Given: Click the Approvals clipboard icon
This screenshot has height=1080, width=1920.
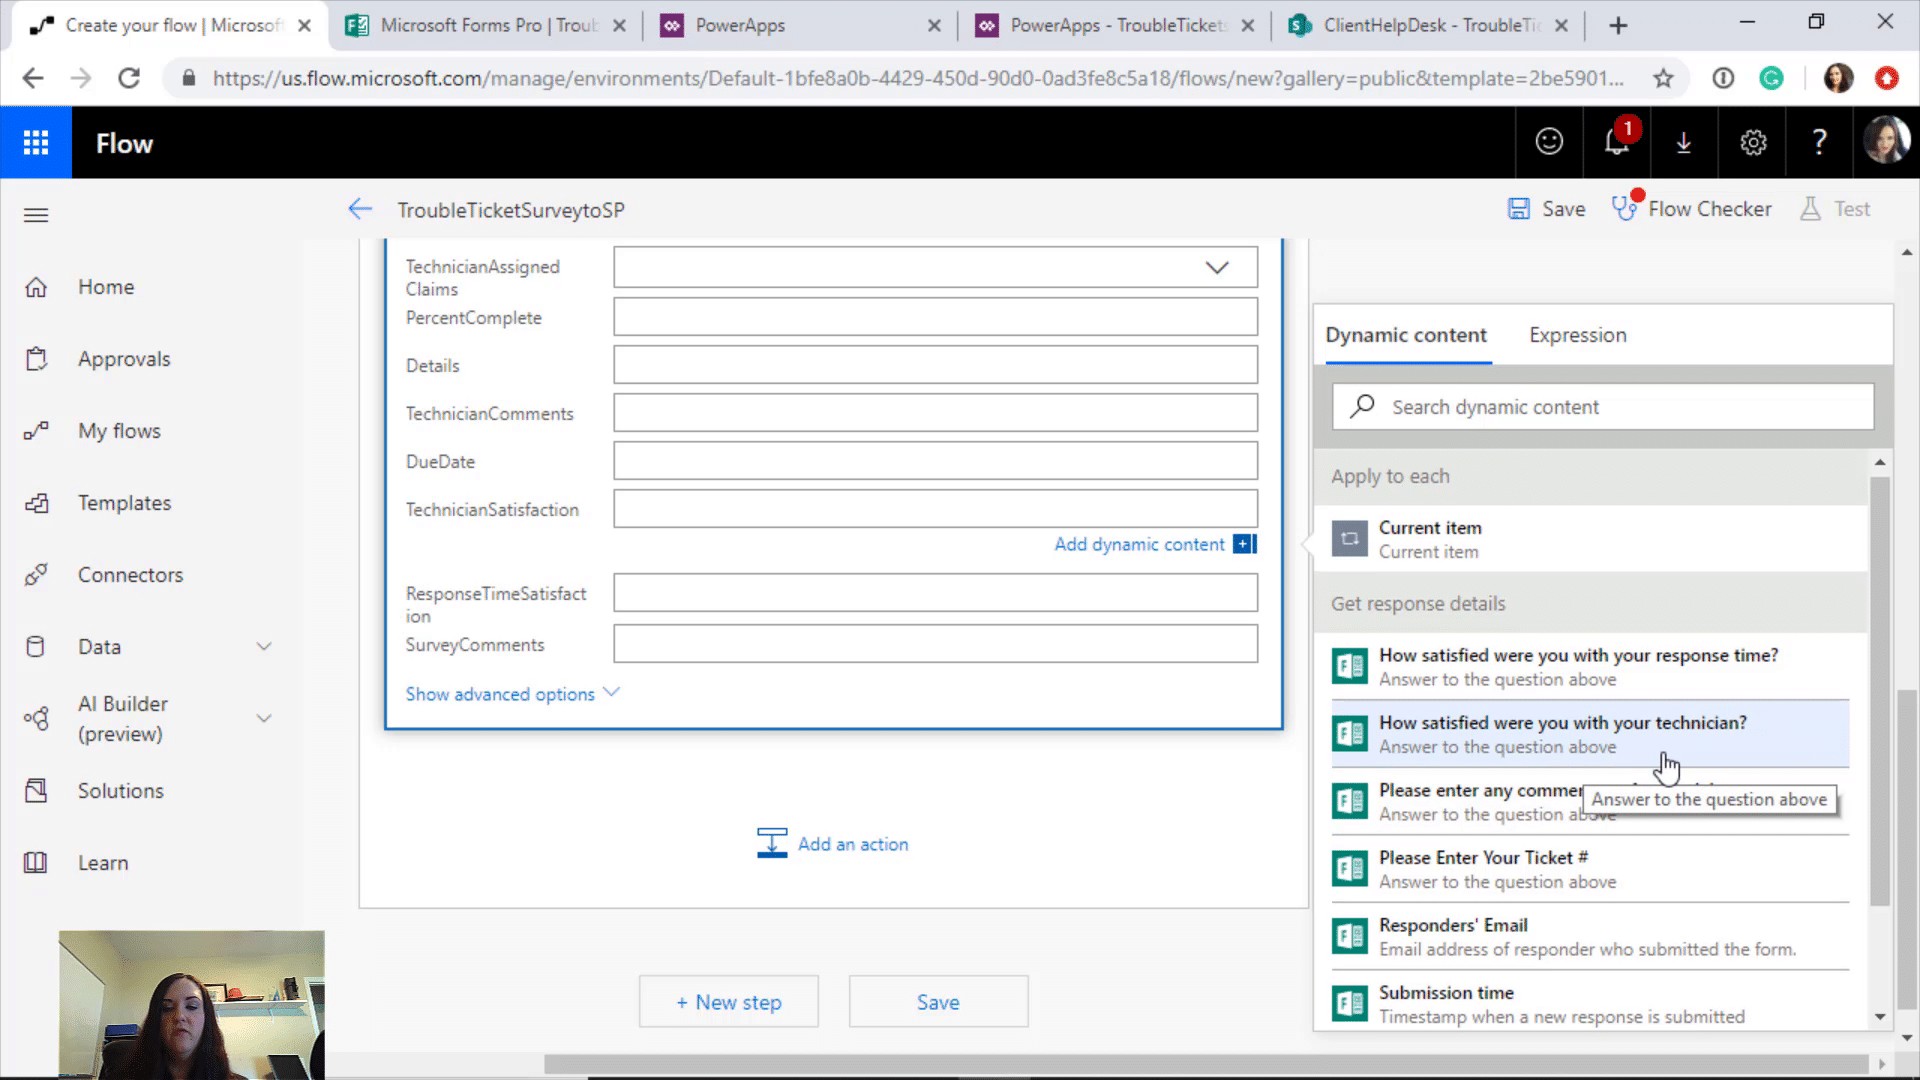Looking at the screenshot, I should point(36,359).
